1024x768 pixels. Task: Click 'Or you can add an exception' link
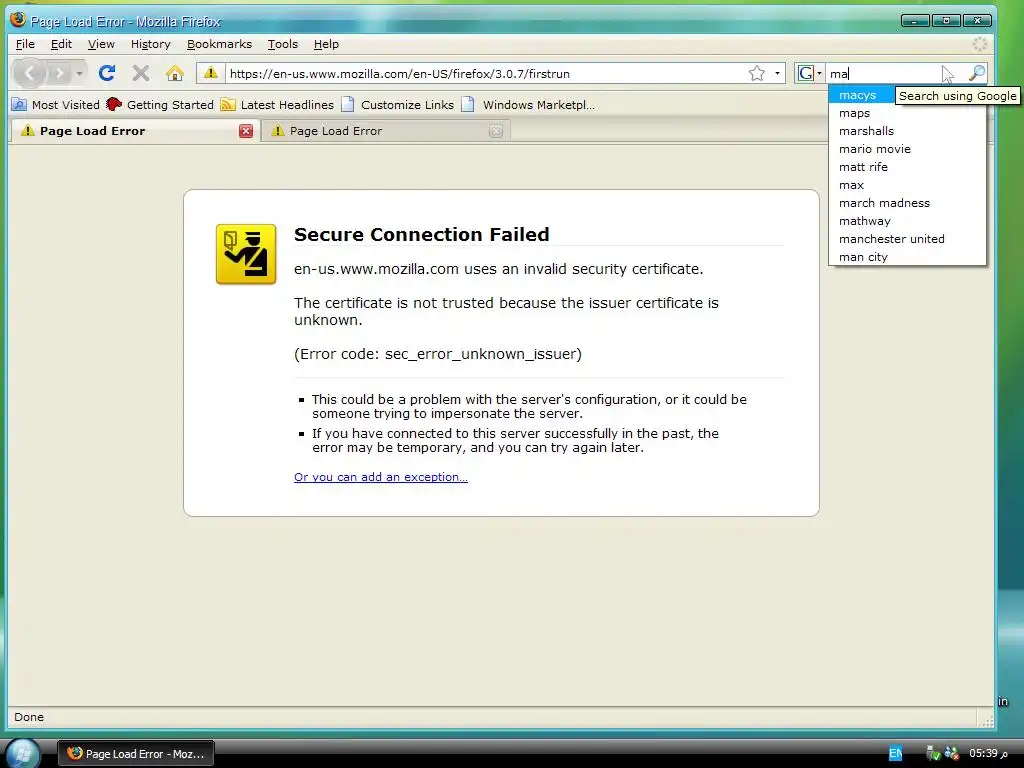tap(381, 477)
